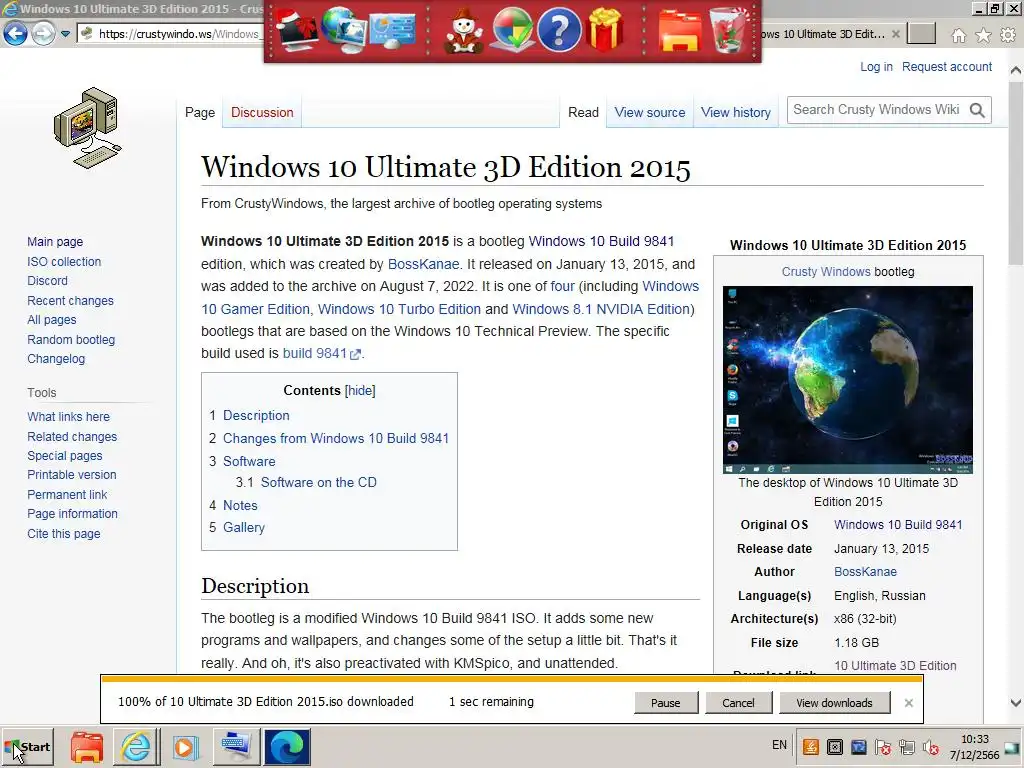
Task: Open the View history tab
Action: (736, 112)
